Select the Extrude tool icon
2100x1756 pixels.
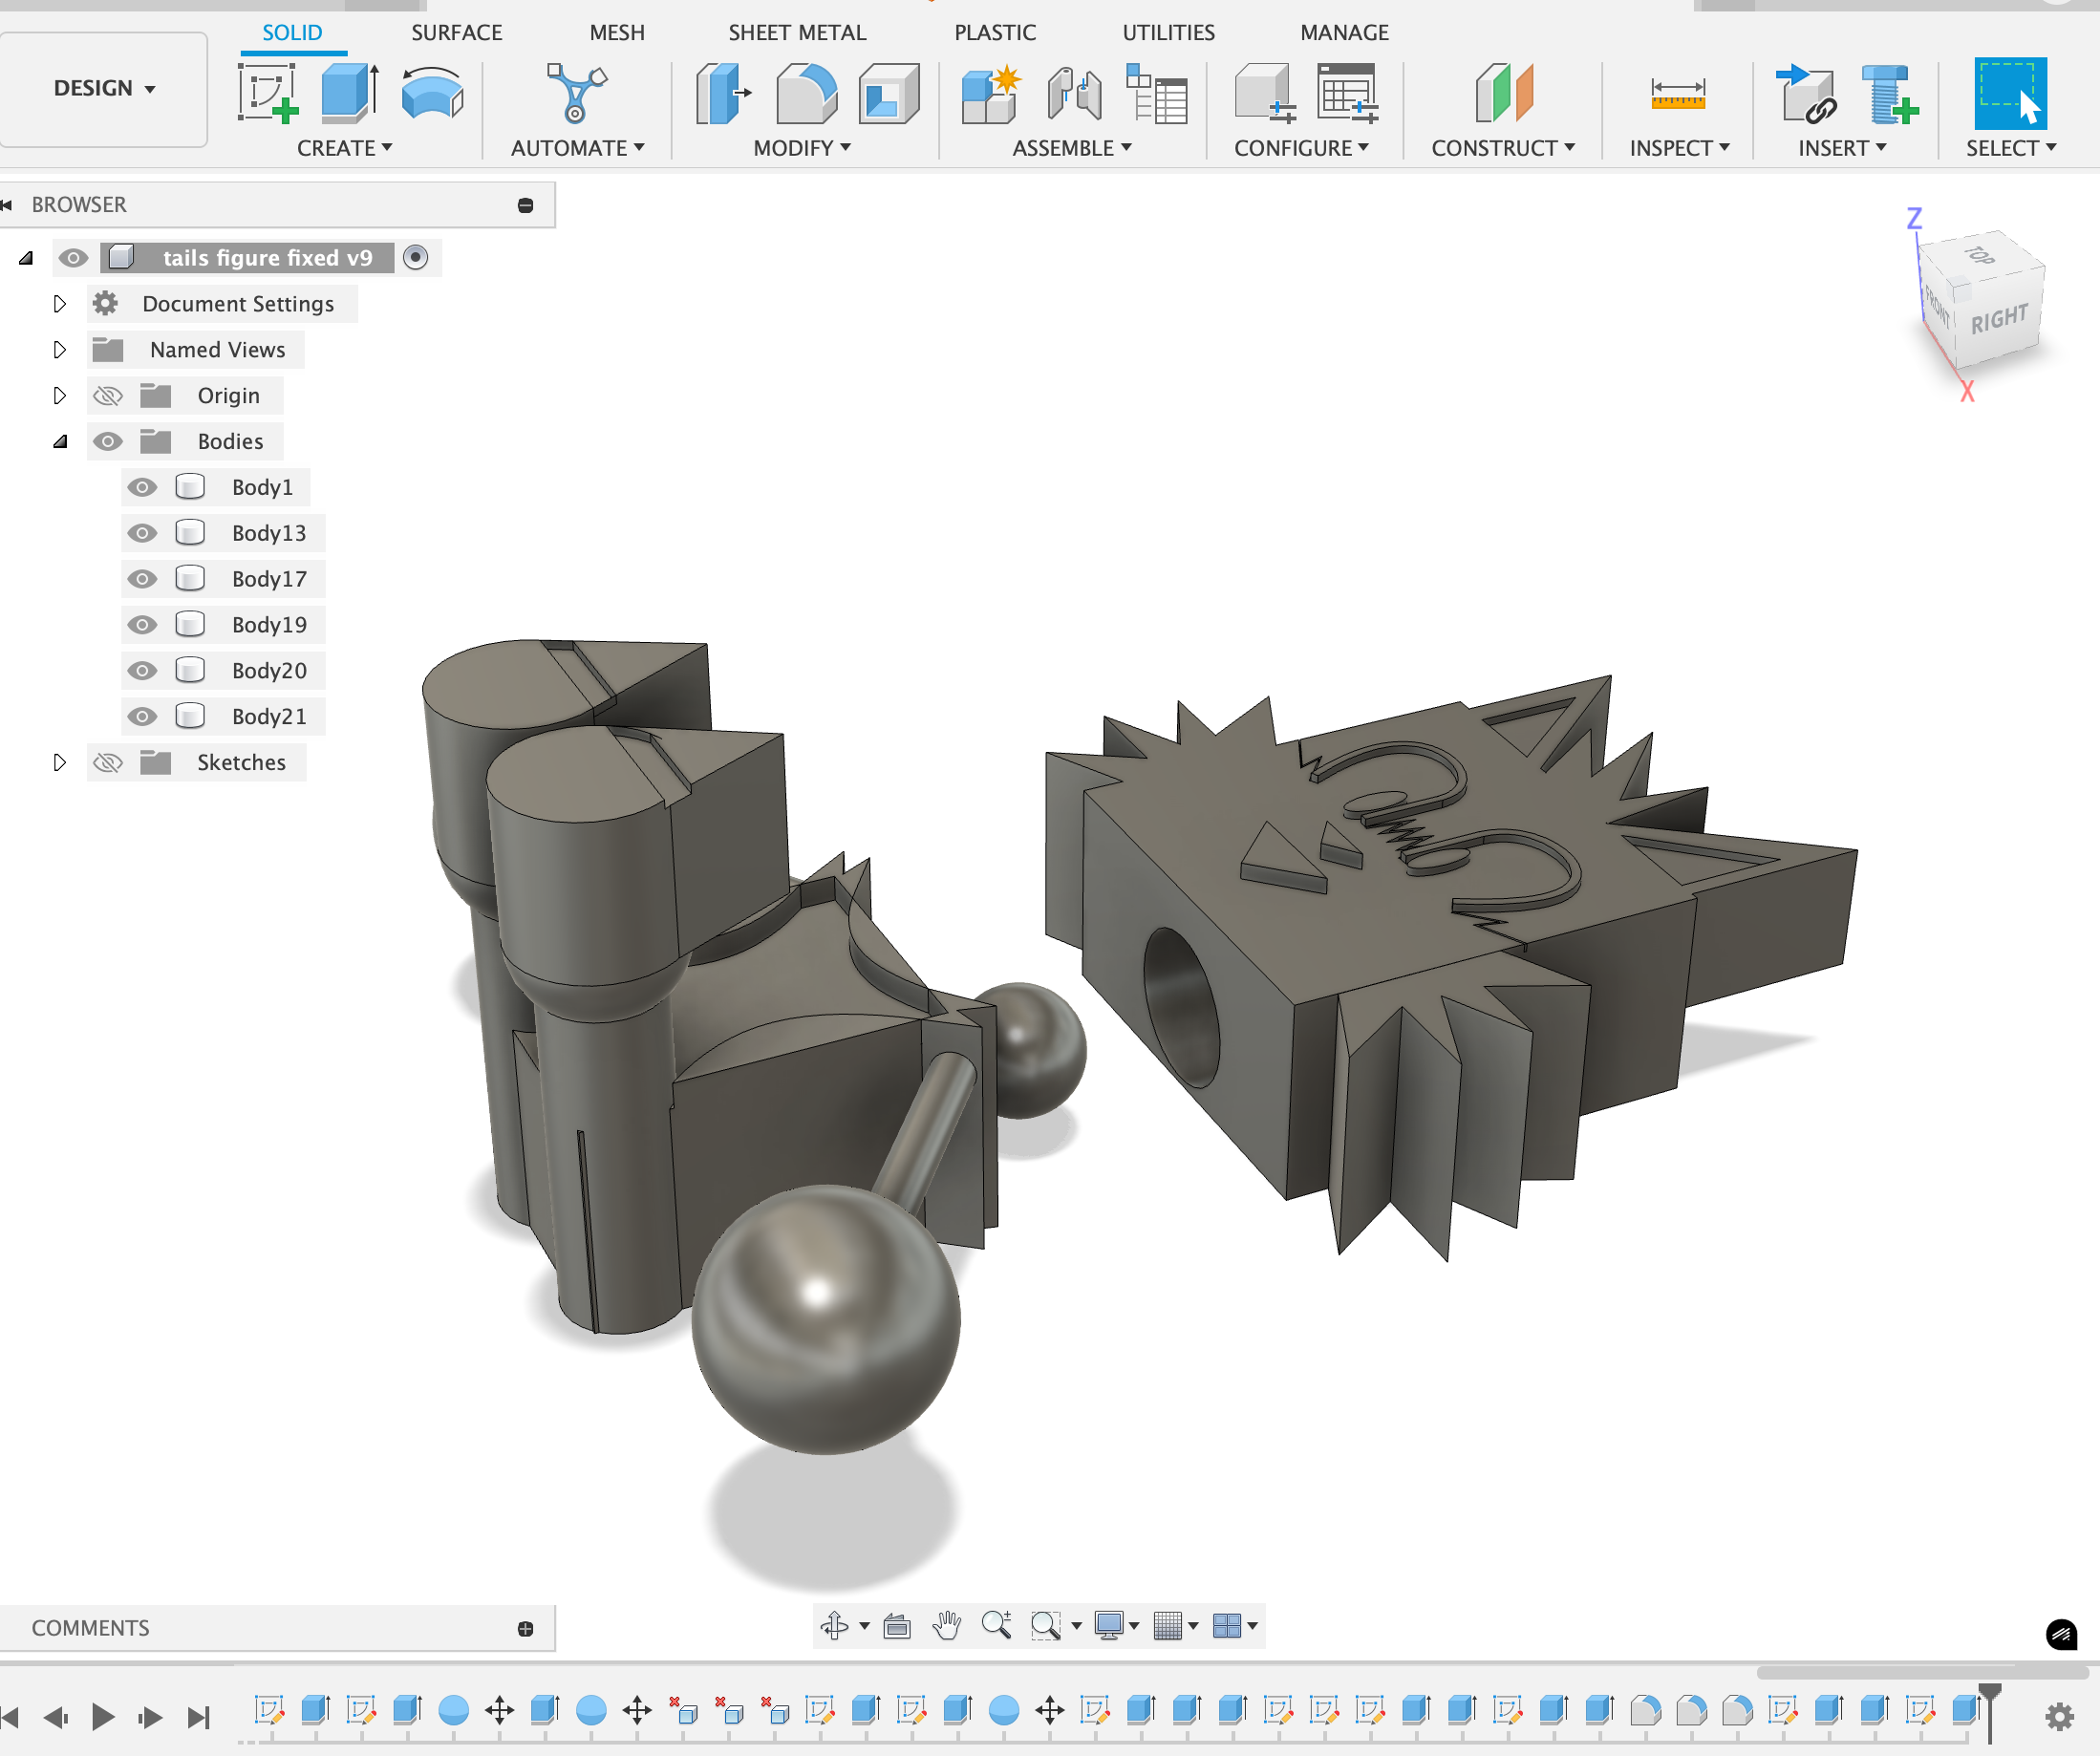coord(349,93)
